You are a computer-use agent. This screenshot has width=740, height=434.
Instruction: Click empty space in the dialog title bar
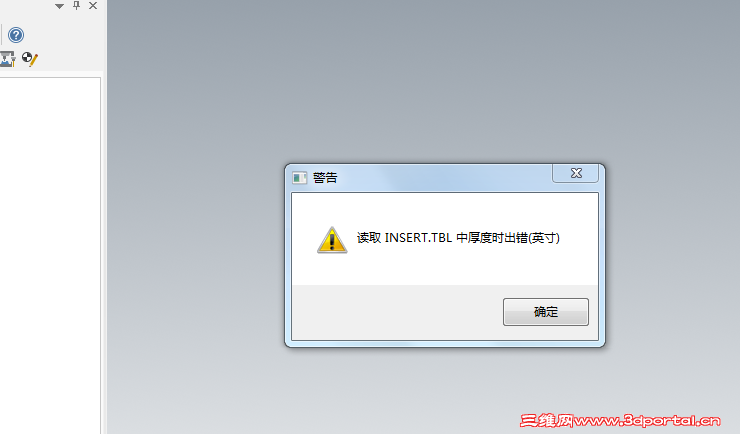[x=444, y=178]
